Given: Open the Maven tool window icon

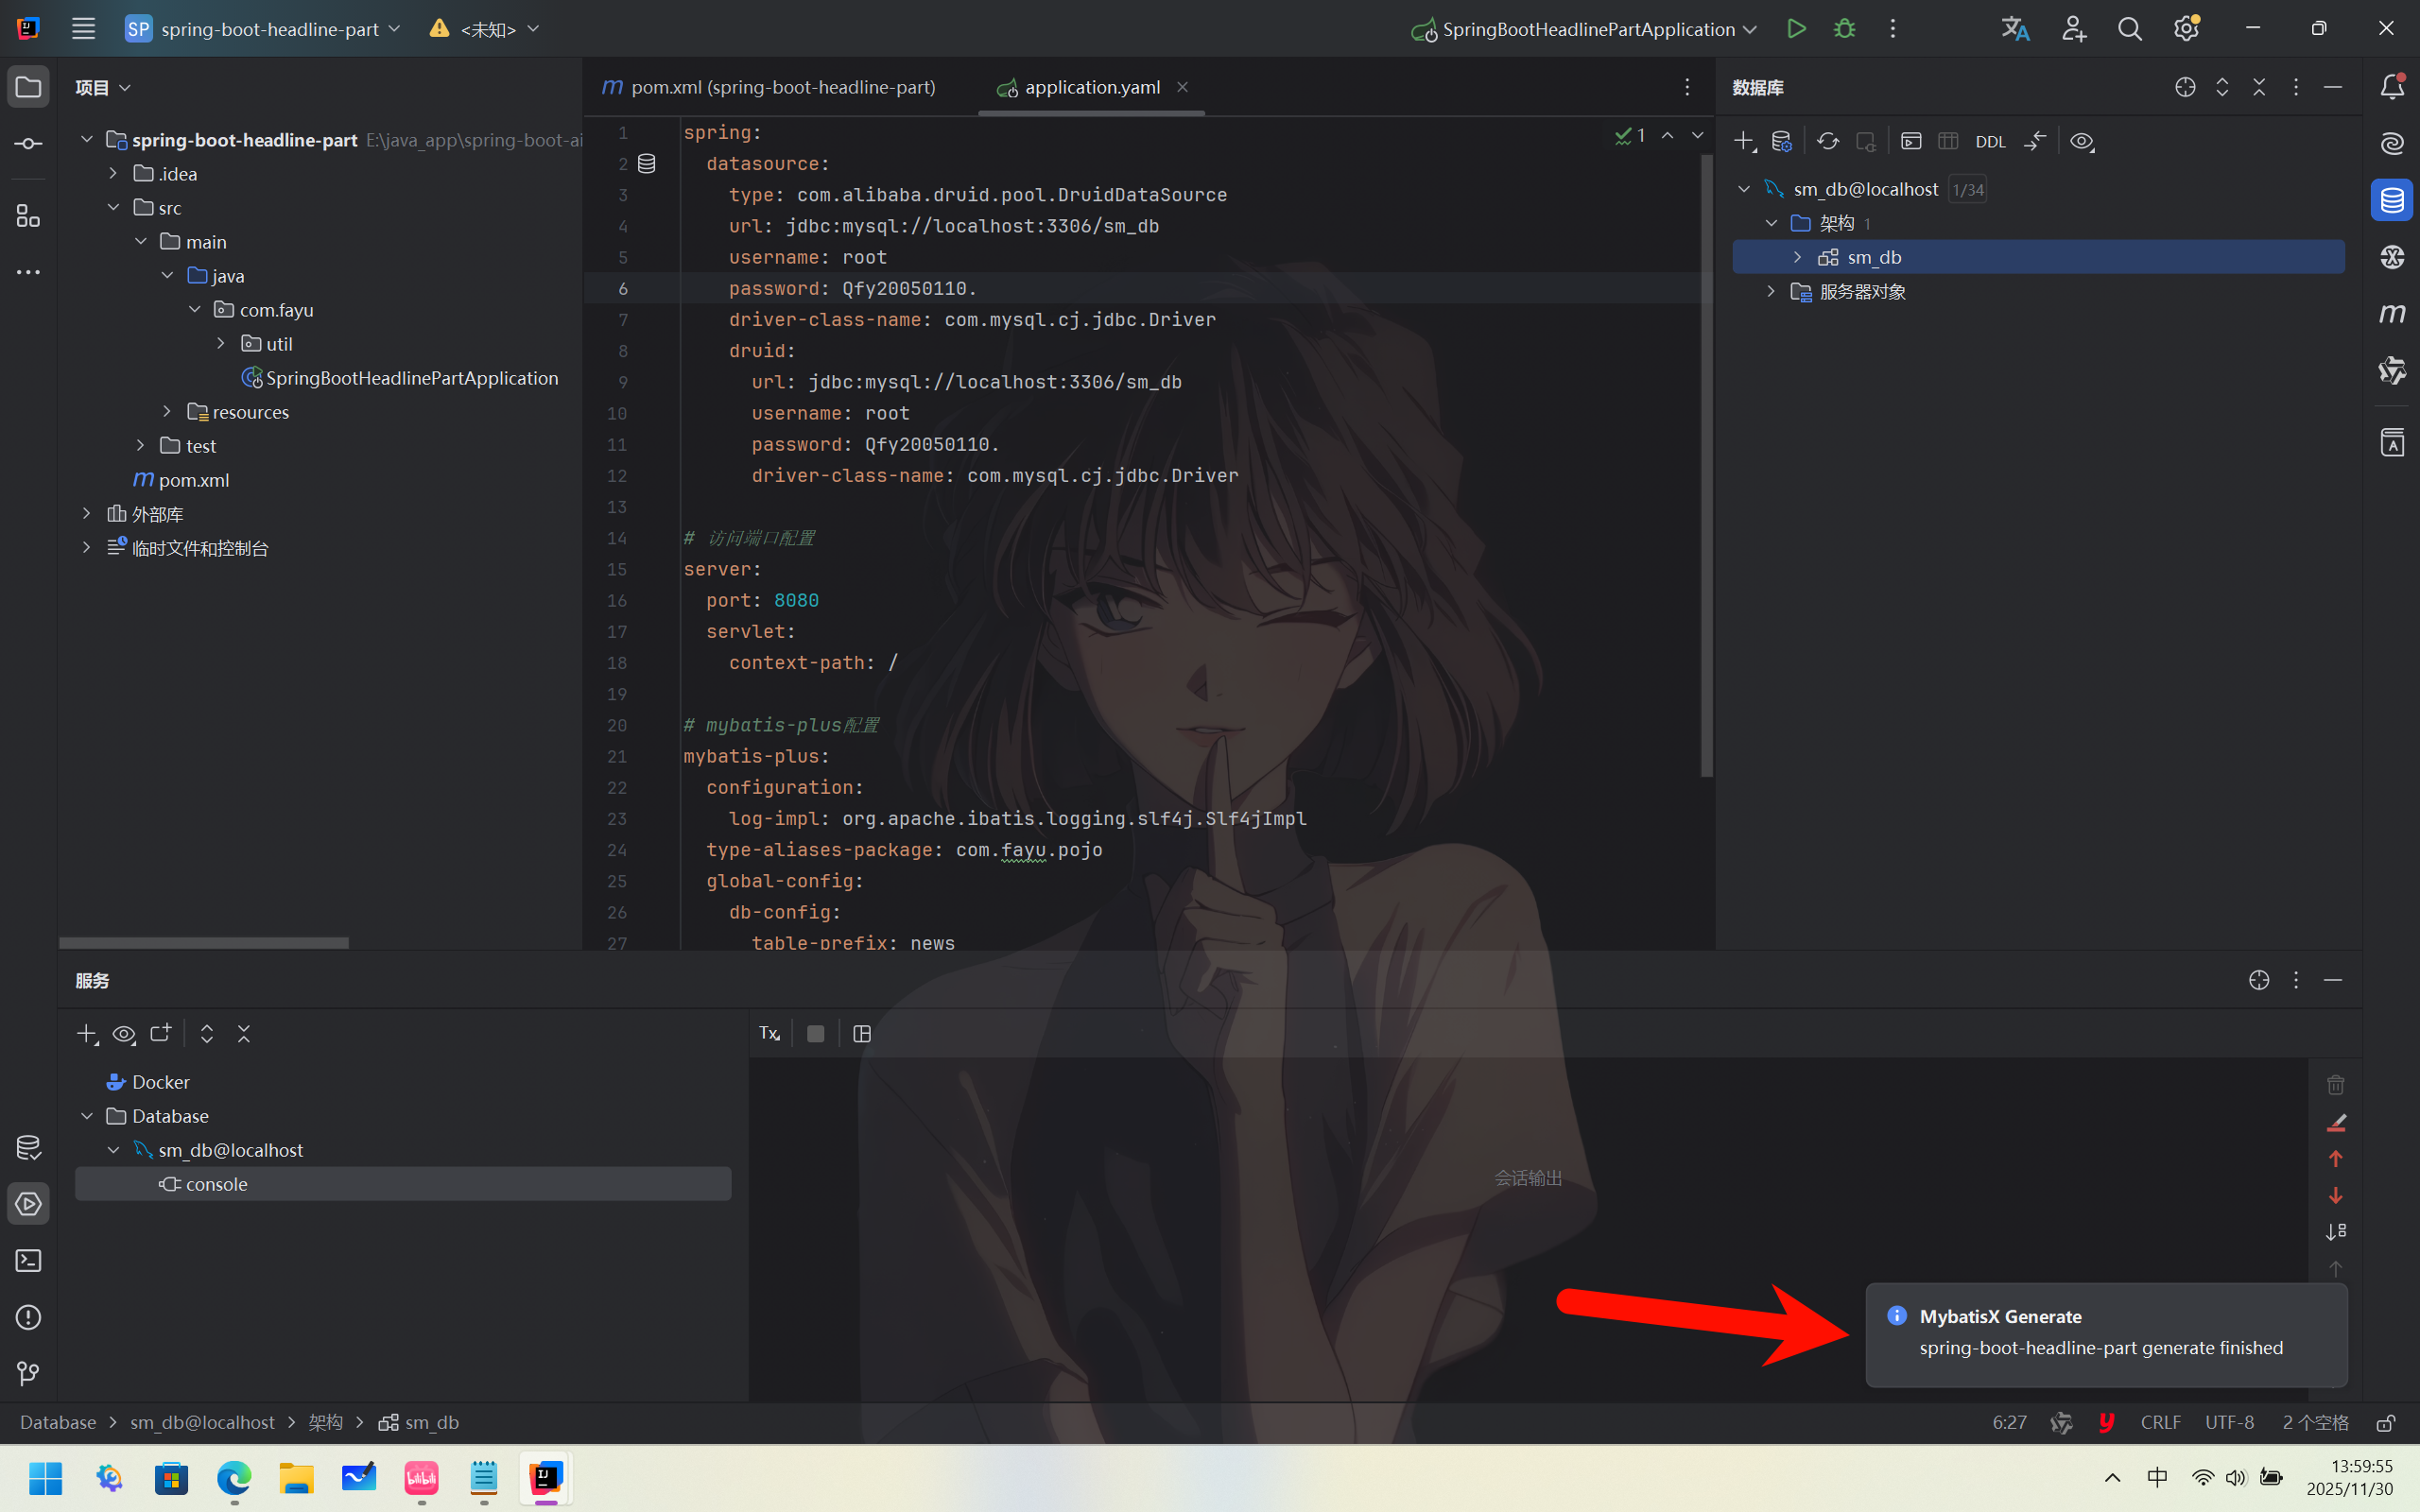Looking at the screenshot, I should 2391,314.
